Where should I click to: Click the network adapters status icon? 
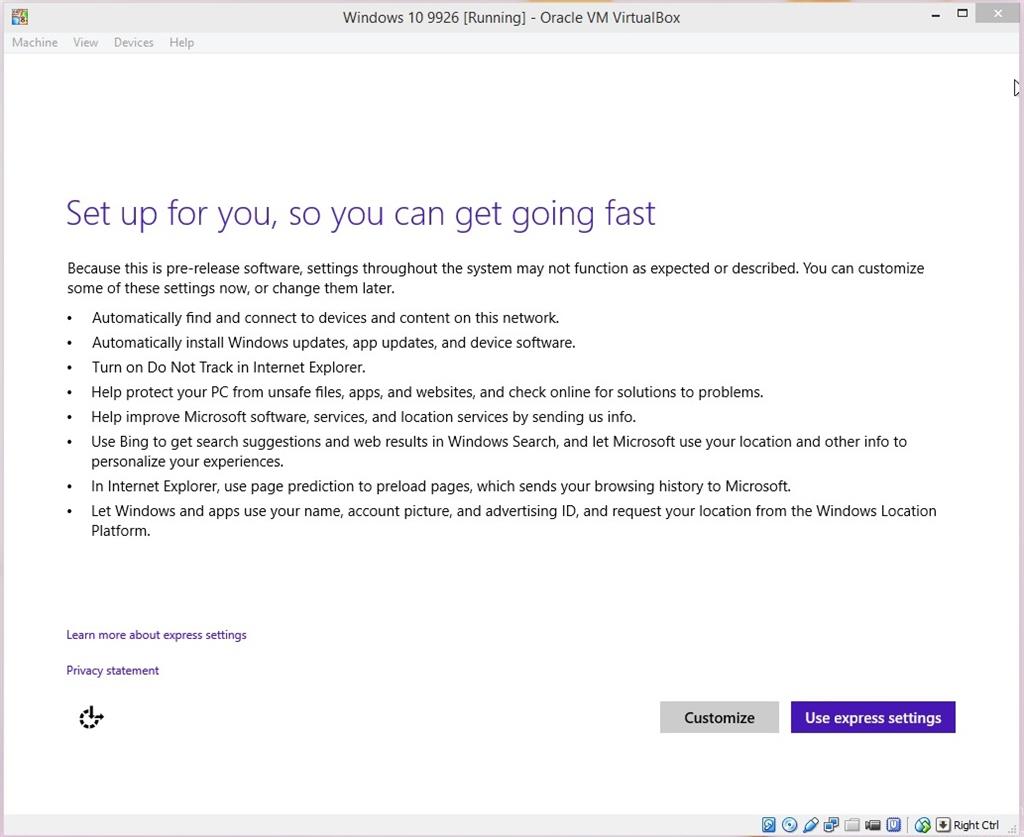831,825
